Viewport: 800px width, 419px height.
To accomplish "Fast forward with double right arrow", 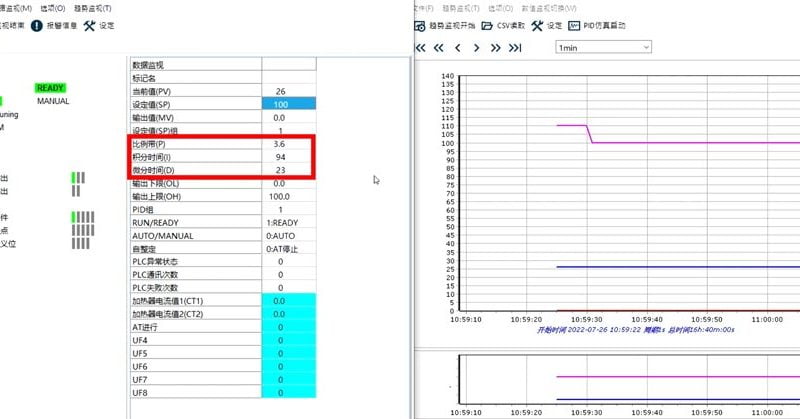I will tap(496, 47).
